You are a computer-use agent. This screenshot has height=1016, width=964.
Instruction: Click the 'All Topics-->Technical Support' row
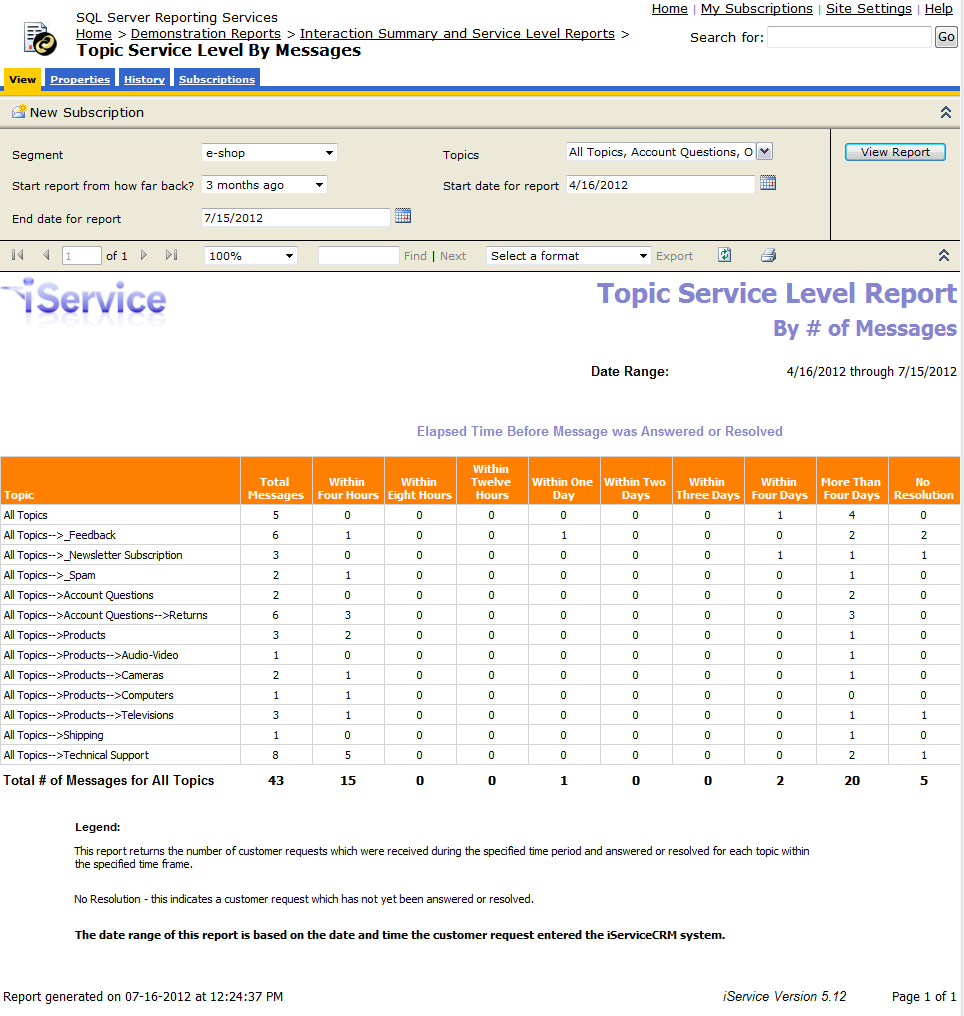coord(480,756)
